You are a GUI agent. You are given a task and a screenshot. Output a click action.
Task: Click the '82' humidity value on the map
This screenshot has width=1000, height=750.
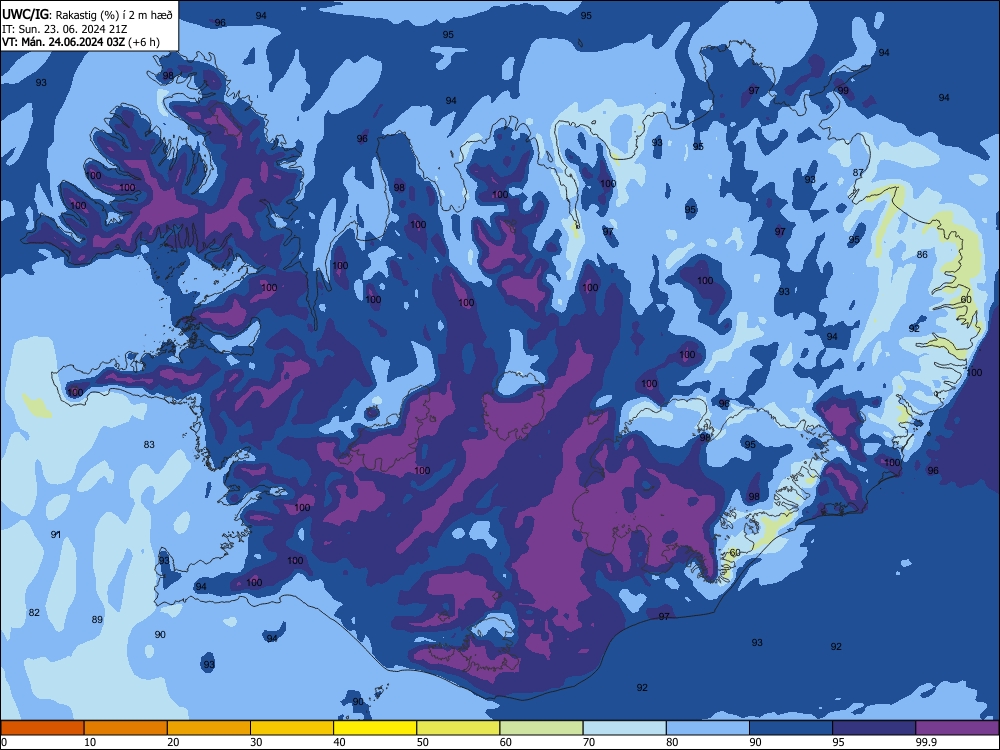[34, 612]
